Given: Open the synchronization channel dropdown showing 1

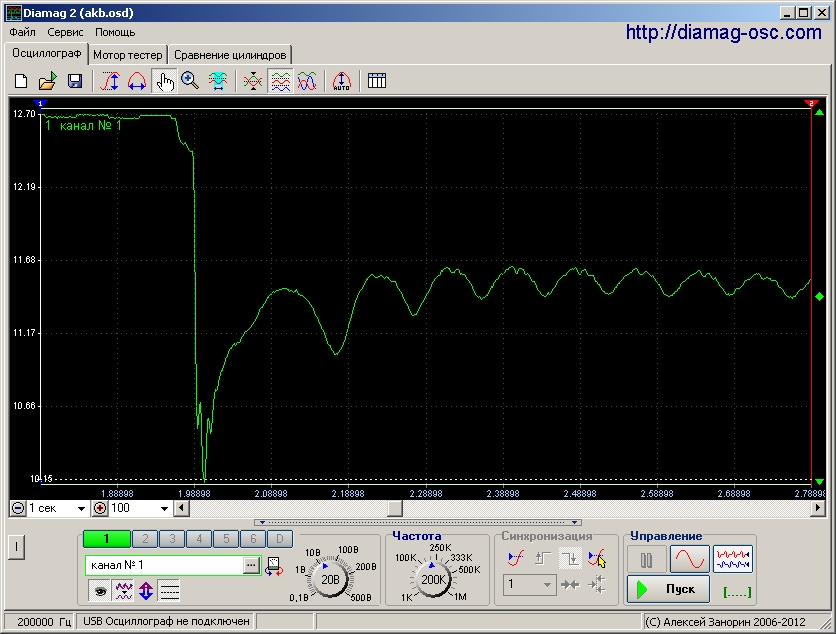Looking at the screenshot, I should [x=529, y=585].
